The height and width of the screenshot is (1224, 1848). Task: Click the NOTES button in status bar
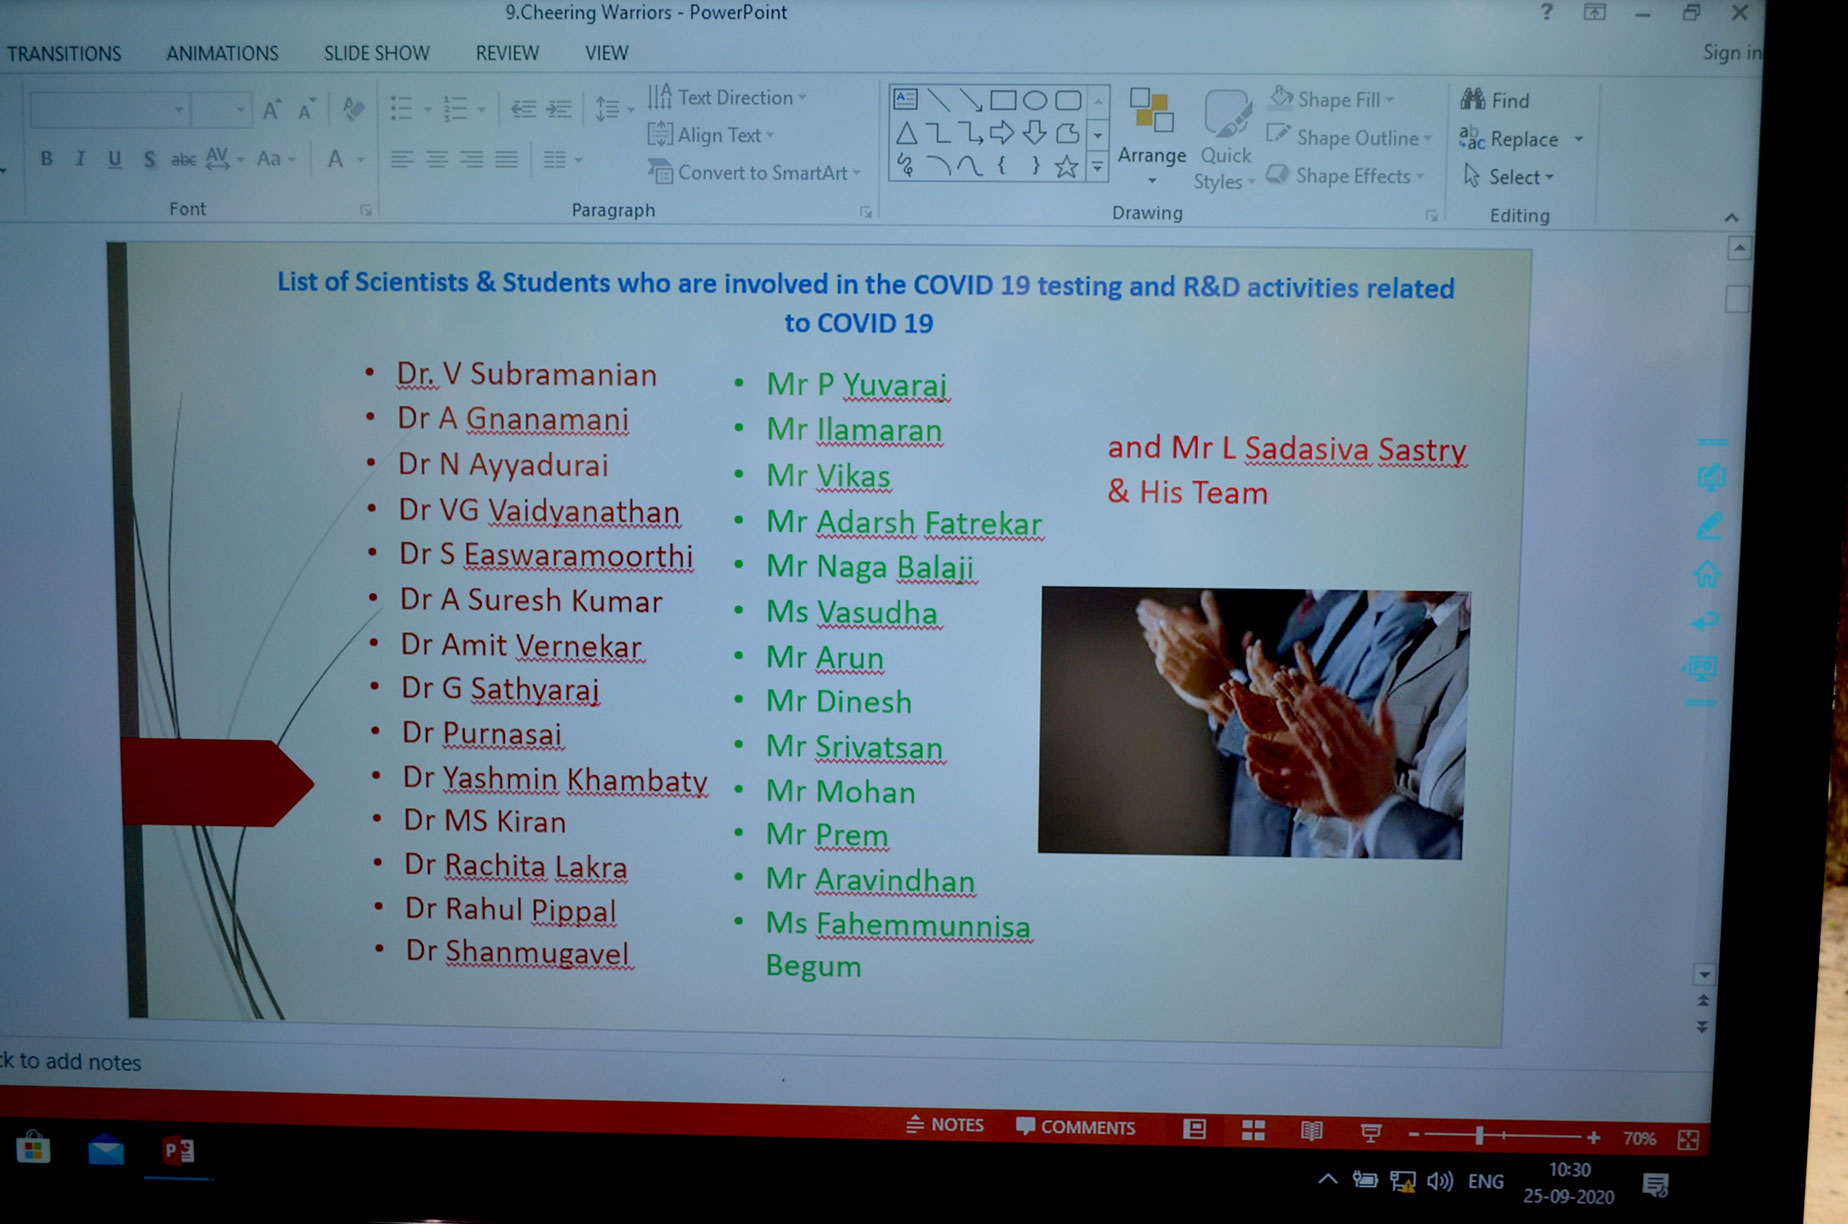(945, 1125)
